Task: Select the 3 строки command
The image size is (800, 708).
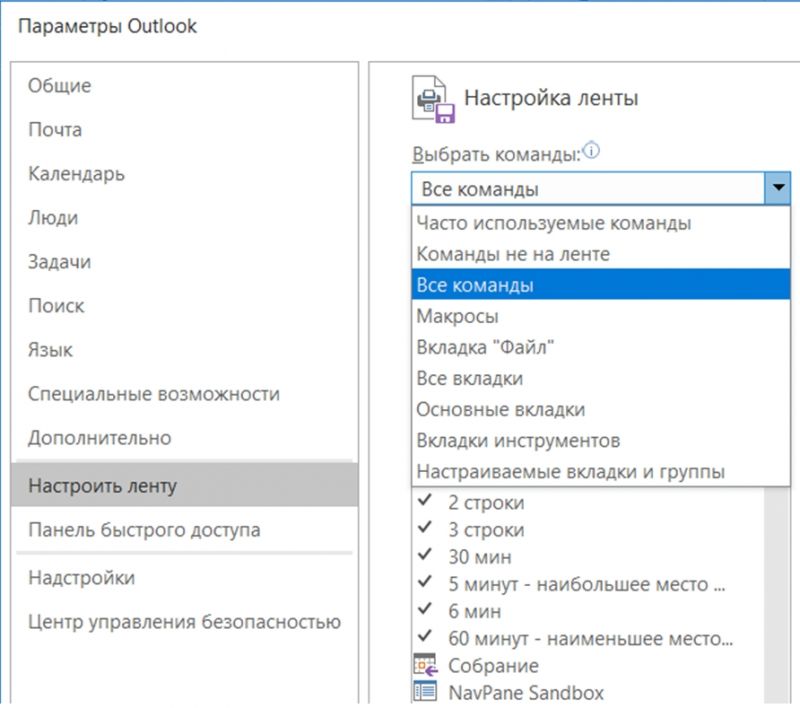Action: click(x=588, y=529)
